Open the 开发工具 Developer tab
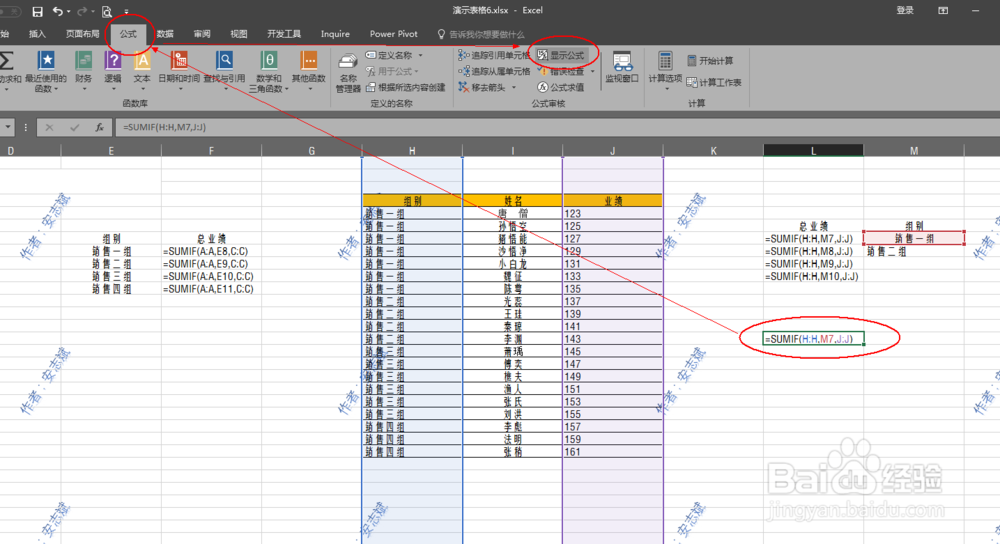 coord(284,34)
